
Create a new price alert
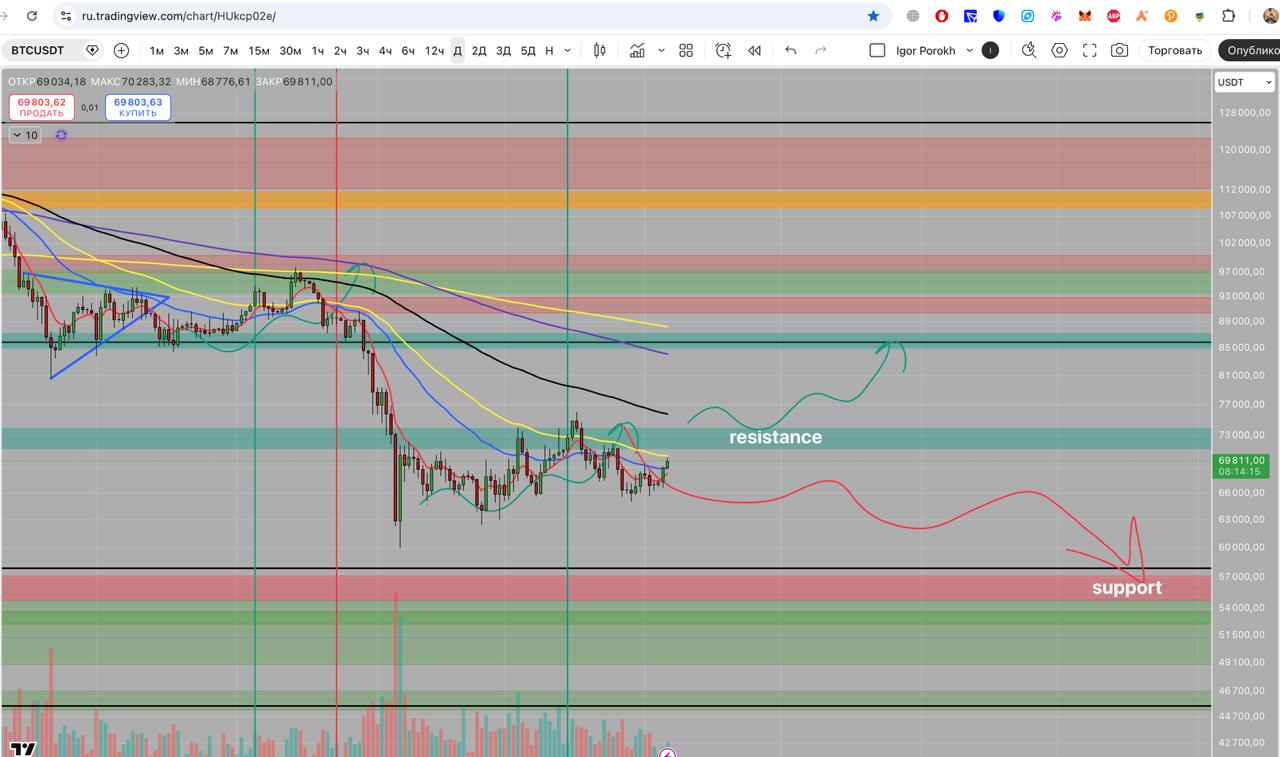pos(723,50)
